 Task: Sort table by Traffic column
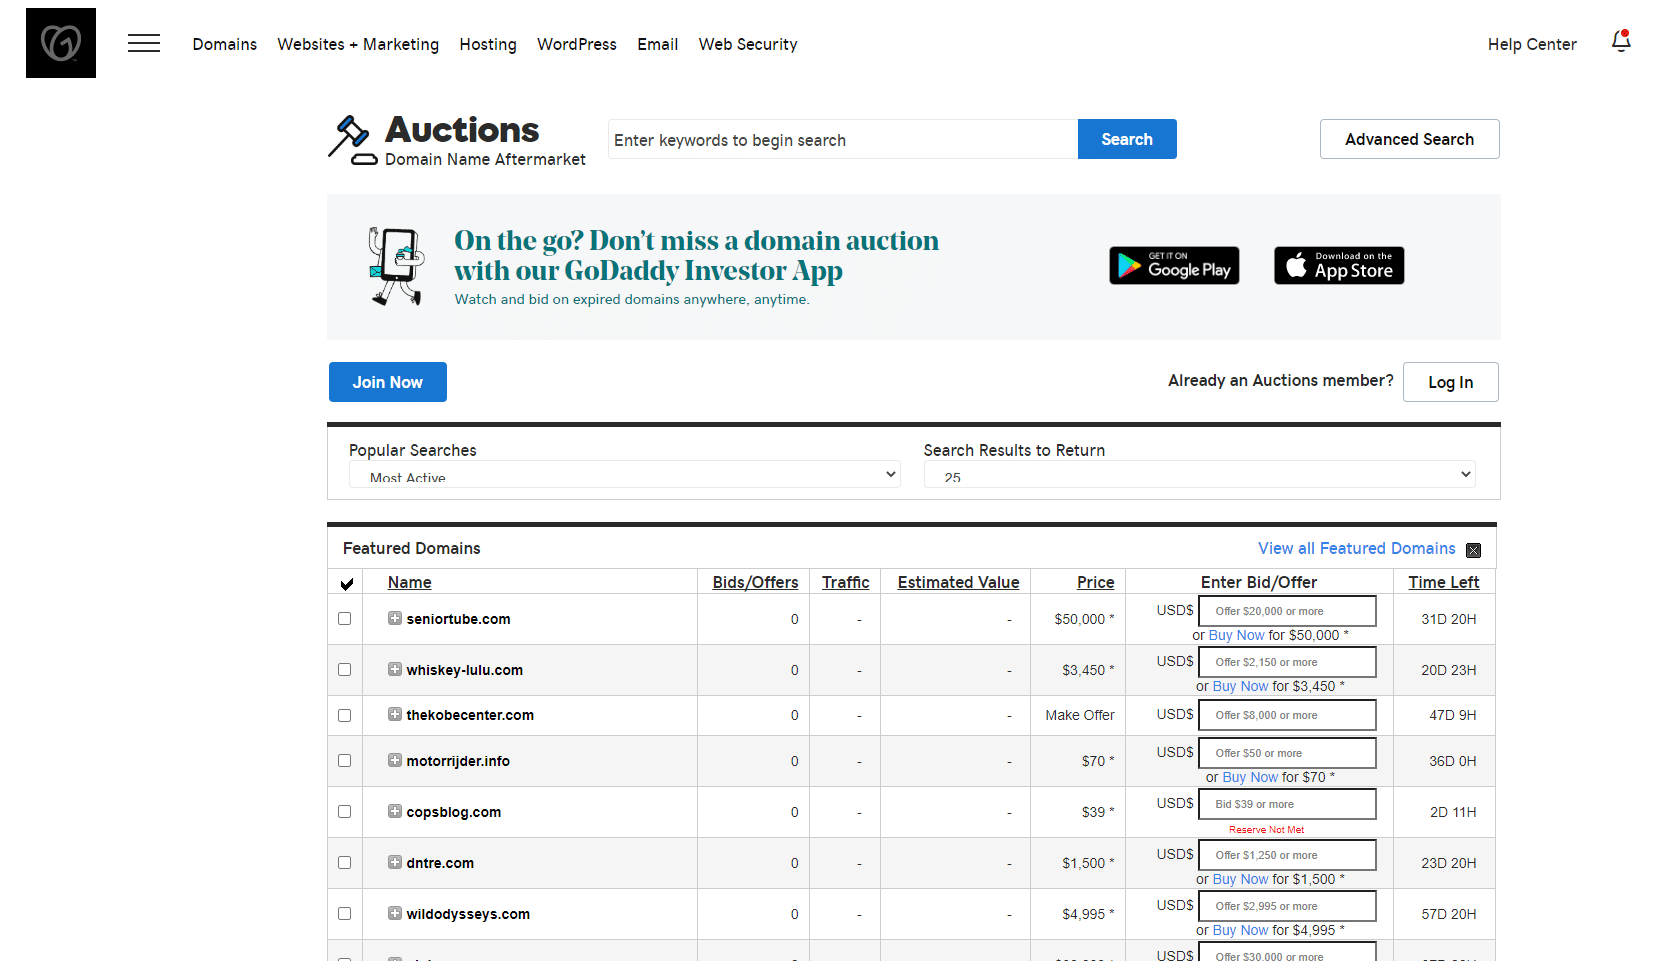(845, 582)
